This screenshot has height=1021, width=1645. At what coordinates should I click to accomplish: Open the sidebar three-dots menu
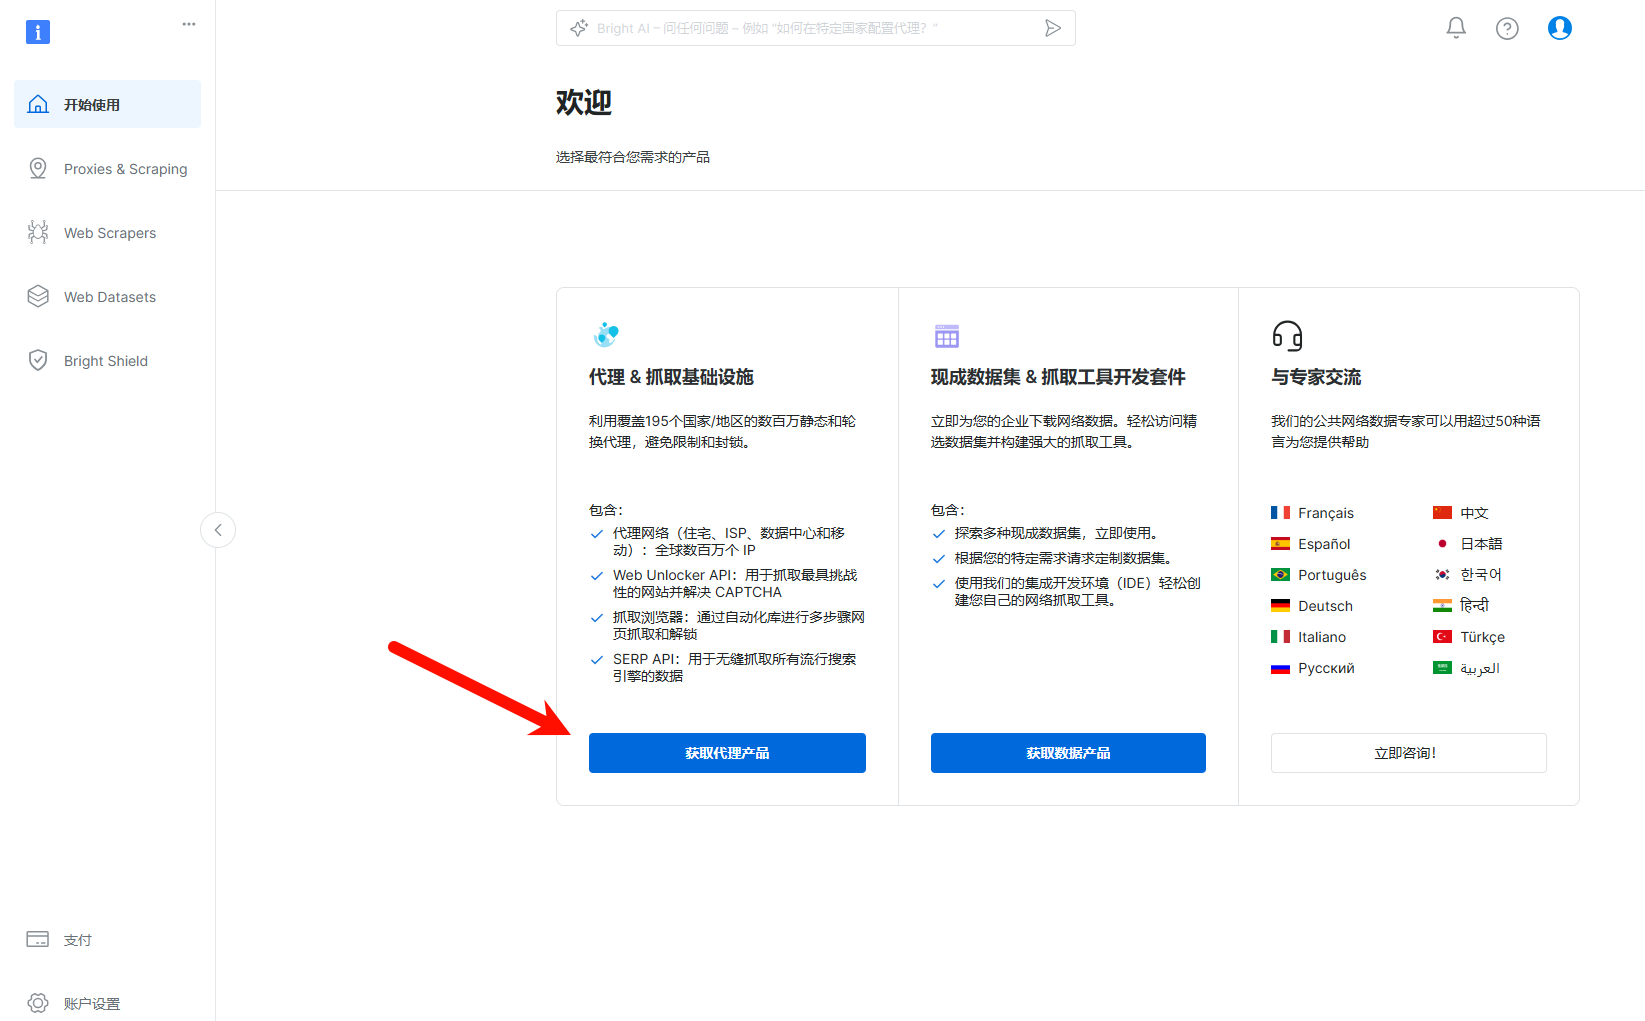pos(189,24)
